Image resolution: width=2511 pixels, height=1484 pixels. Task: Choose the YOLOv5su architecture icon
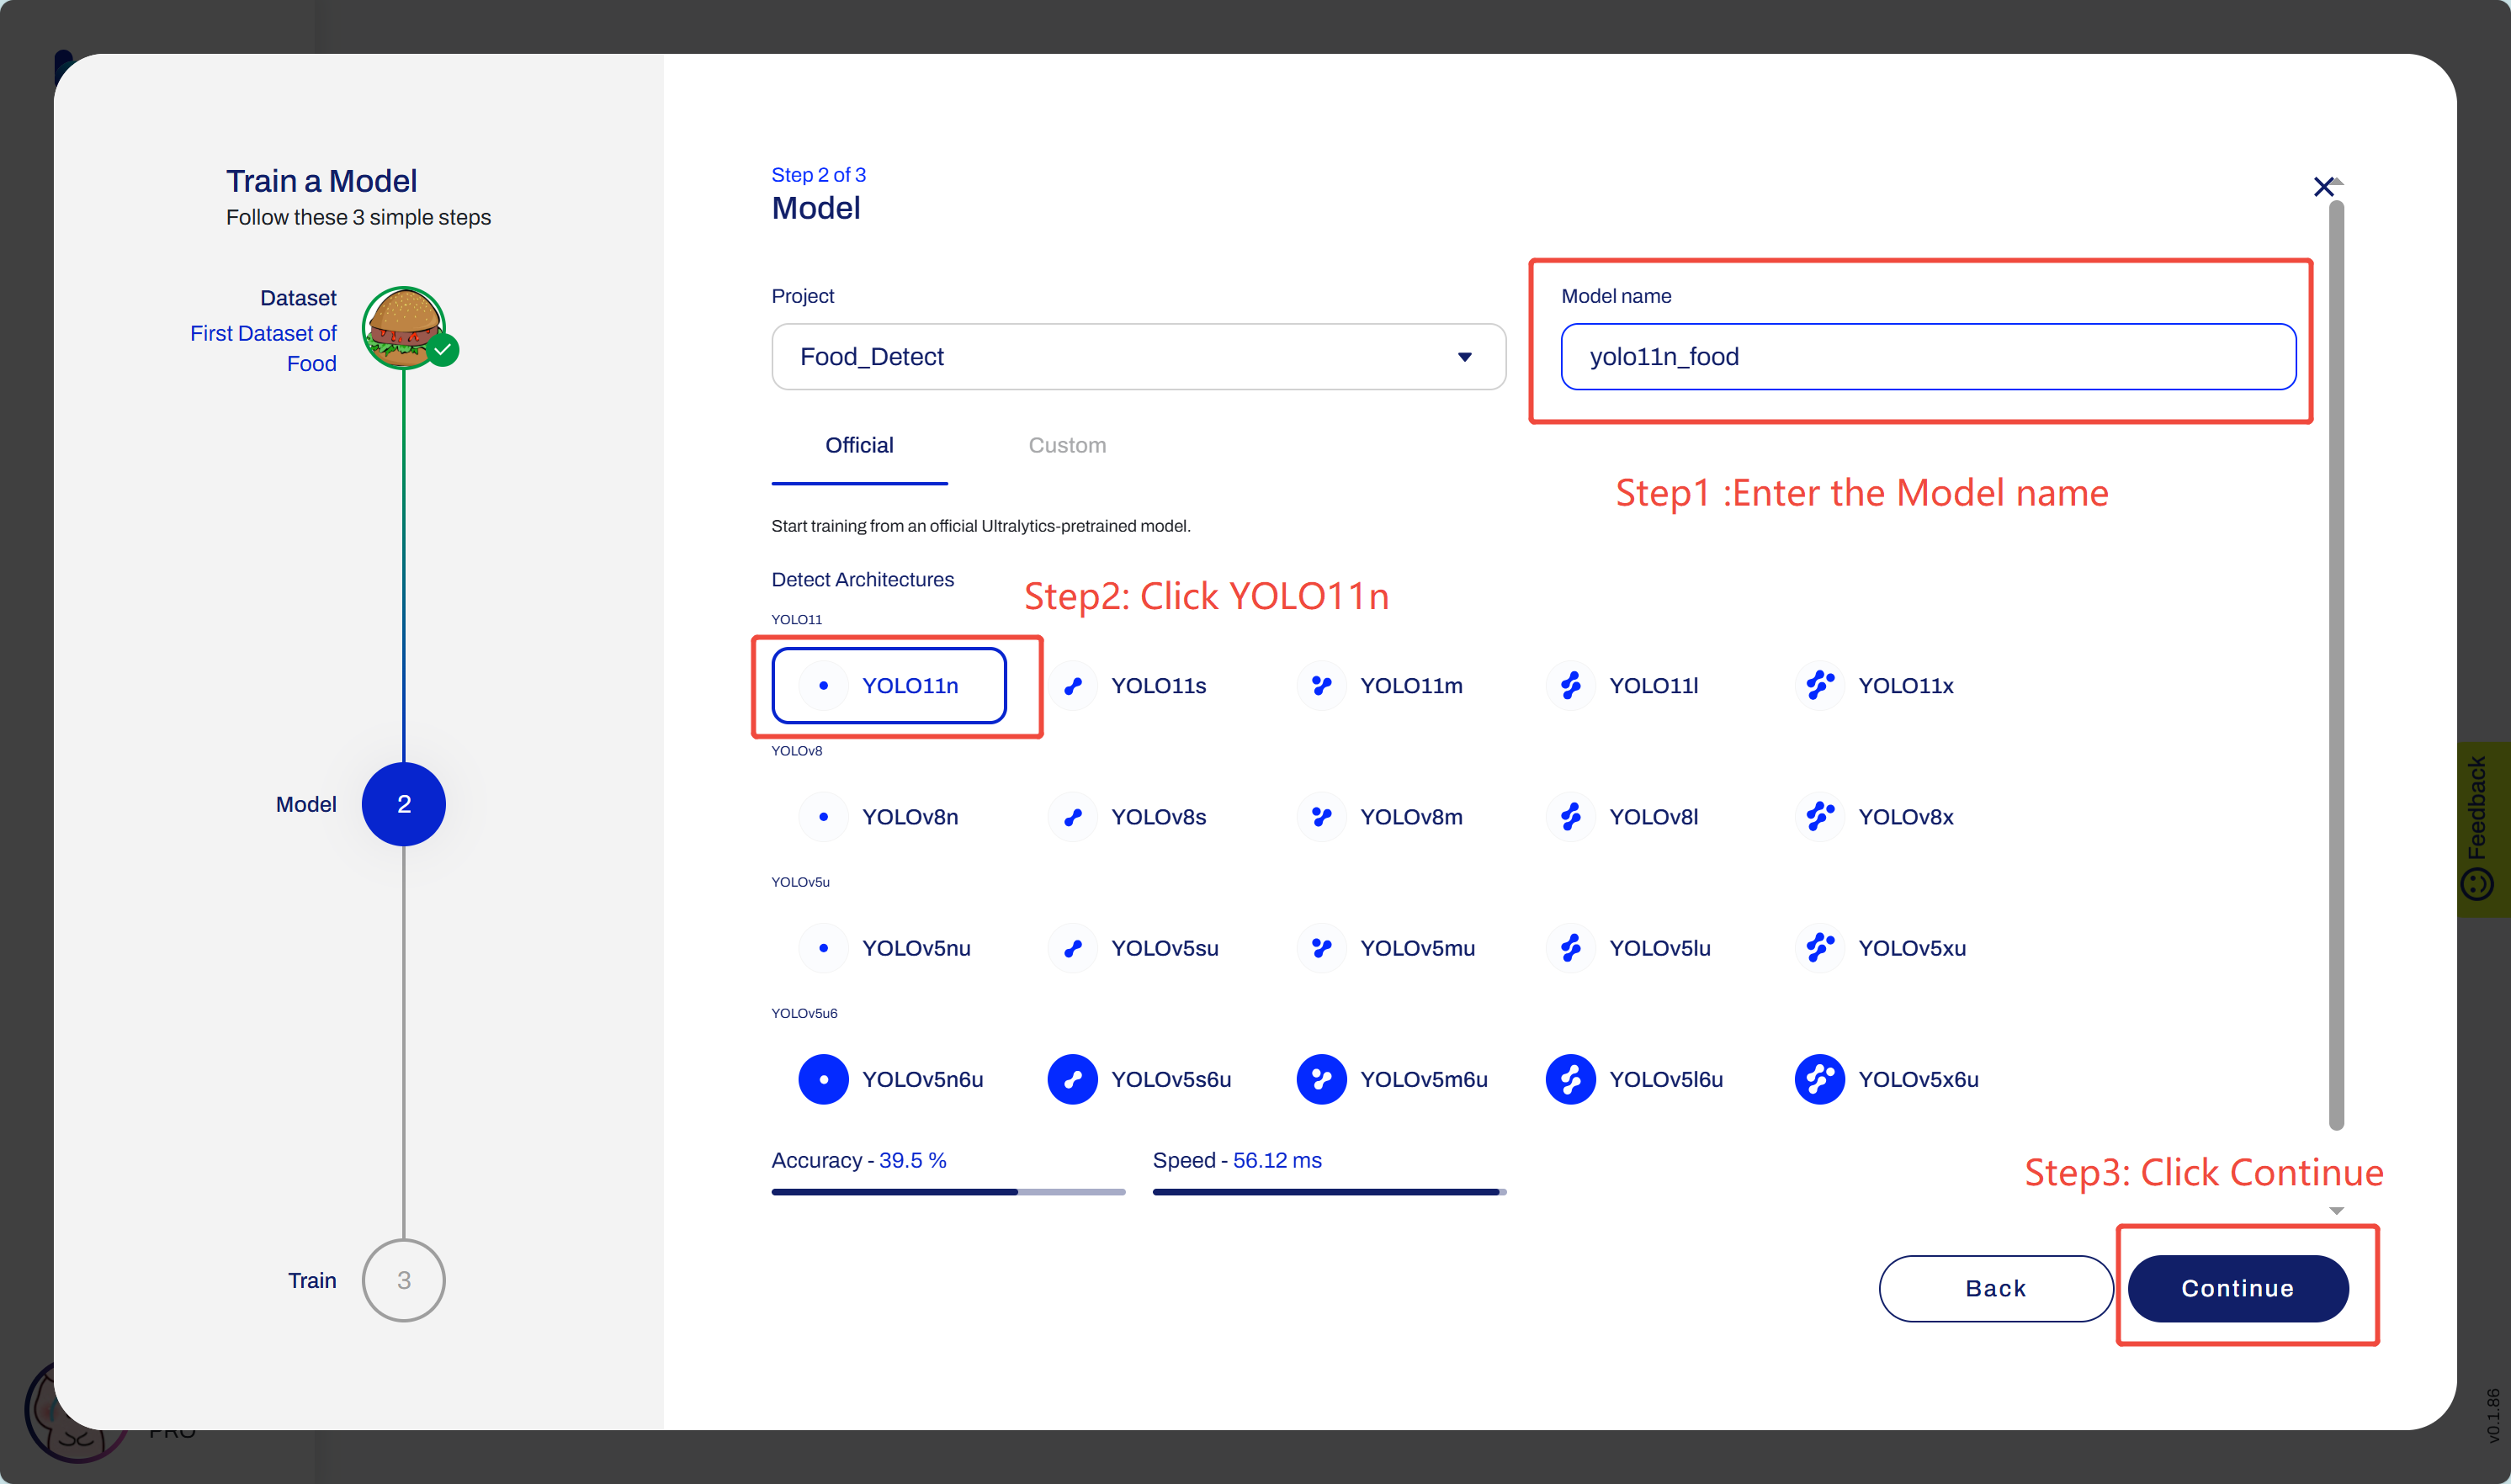[x=1072, y=948]
